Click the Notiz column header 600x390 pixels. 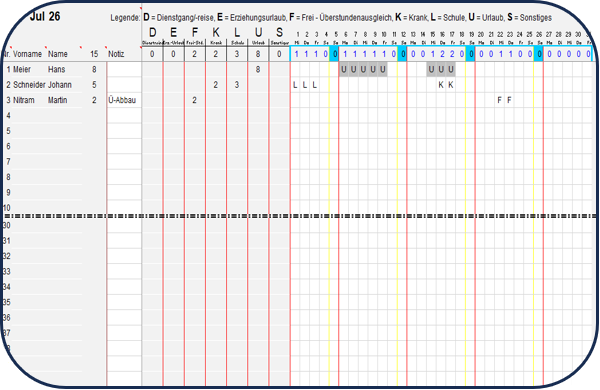coord(116,54)
